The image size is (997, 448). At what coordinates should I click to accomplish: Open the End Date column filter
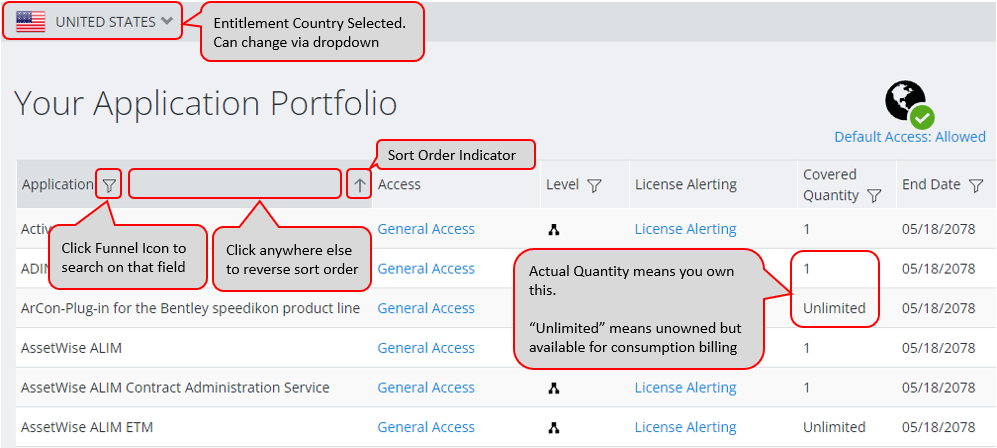978,185
